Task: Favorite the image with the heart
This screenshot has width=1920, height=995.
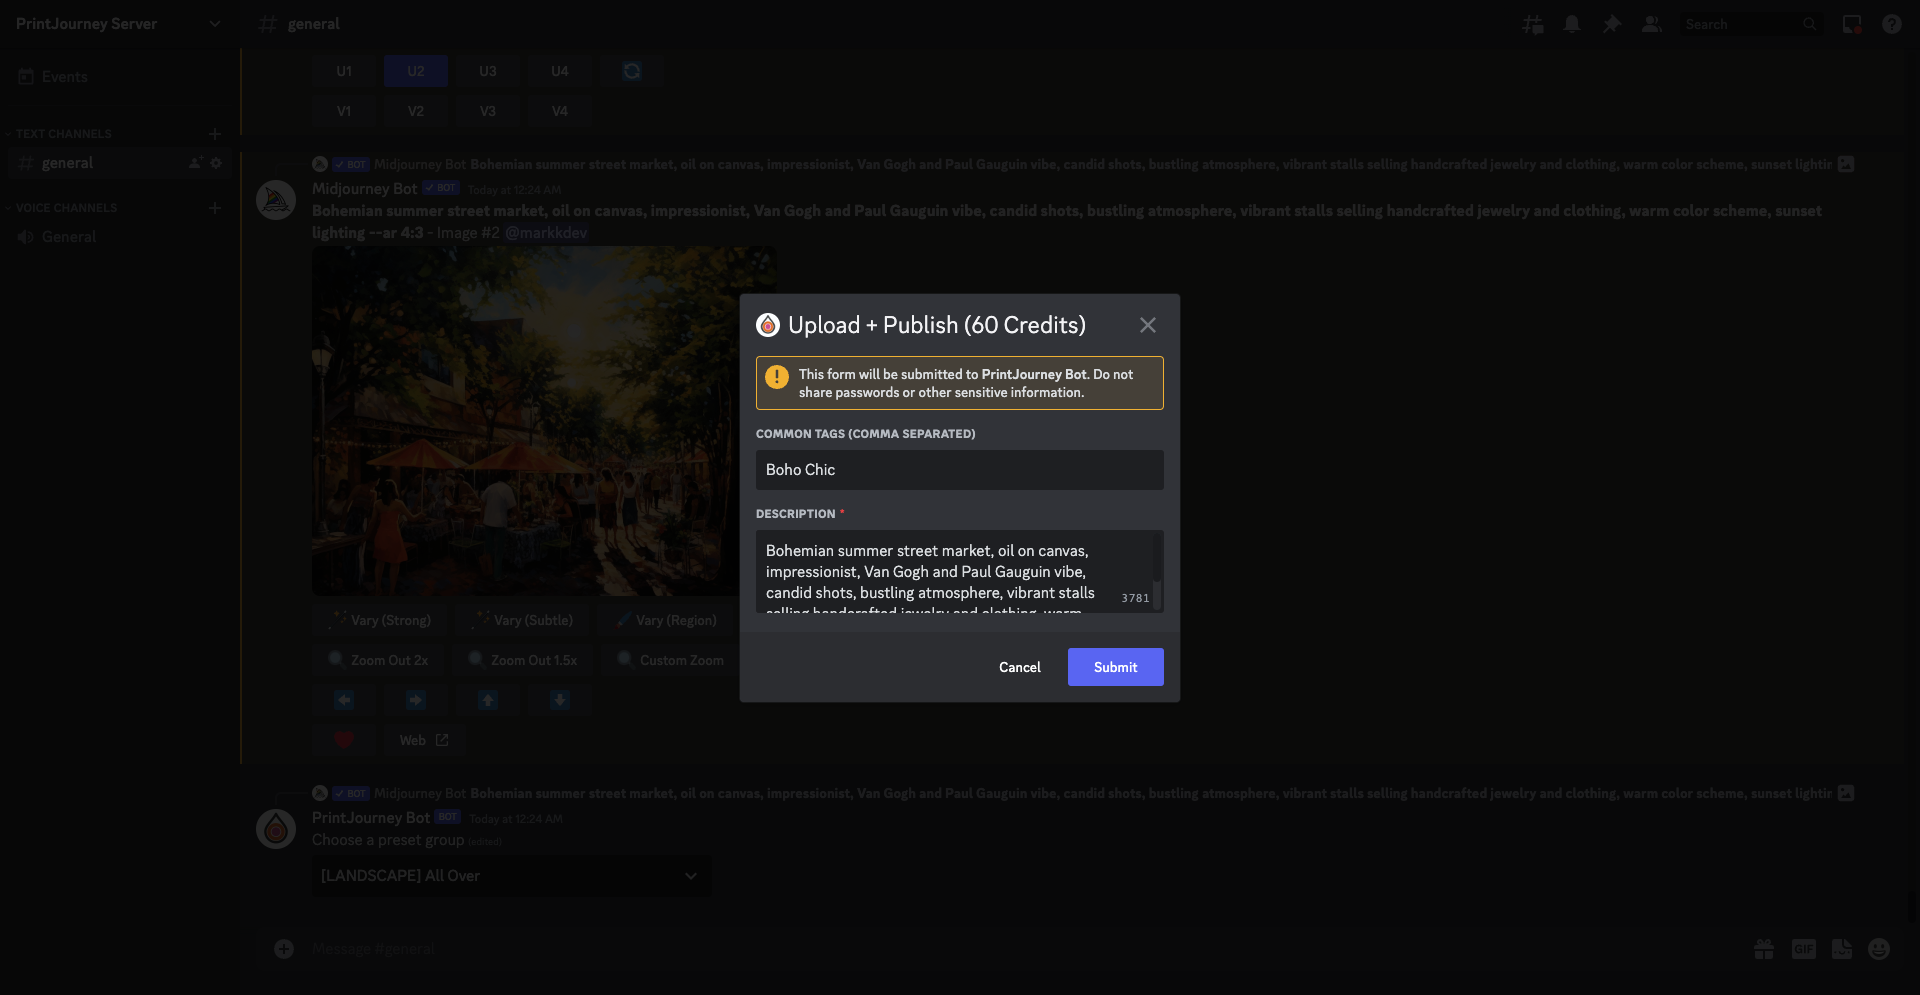Action: [344, 740]
